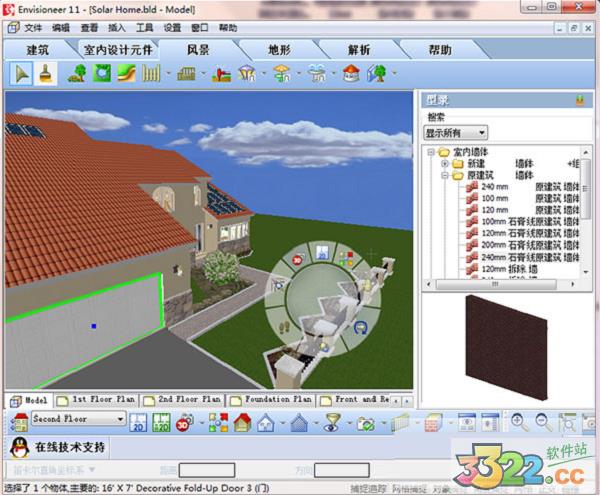Screen dimensions: 600x495
Task: Choose the patio umbrella furniture tool
Action: (282, 73)
